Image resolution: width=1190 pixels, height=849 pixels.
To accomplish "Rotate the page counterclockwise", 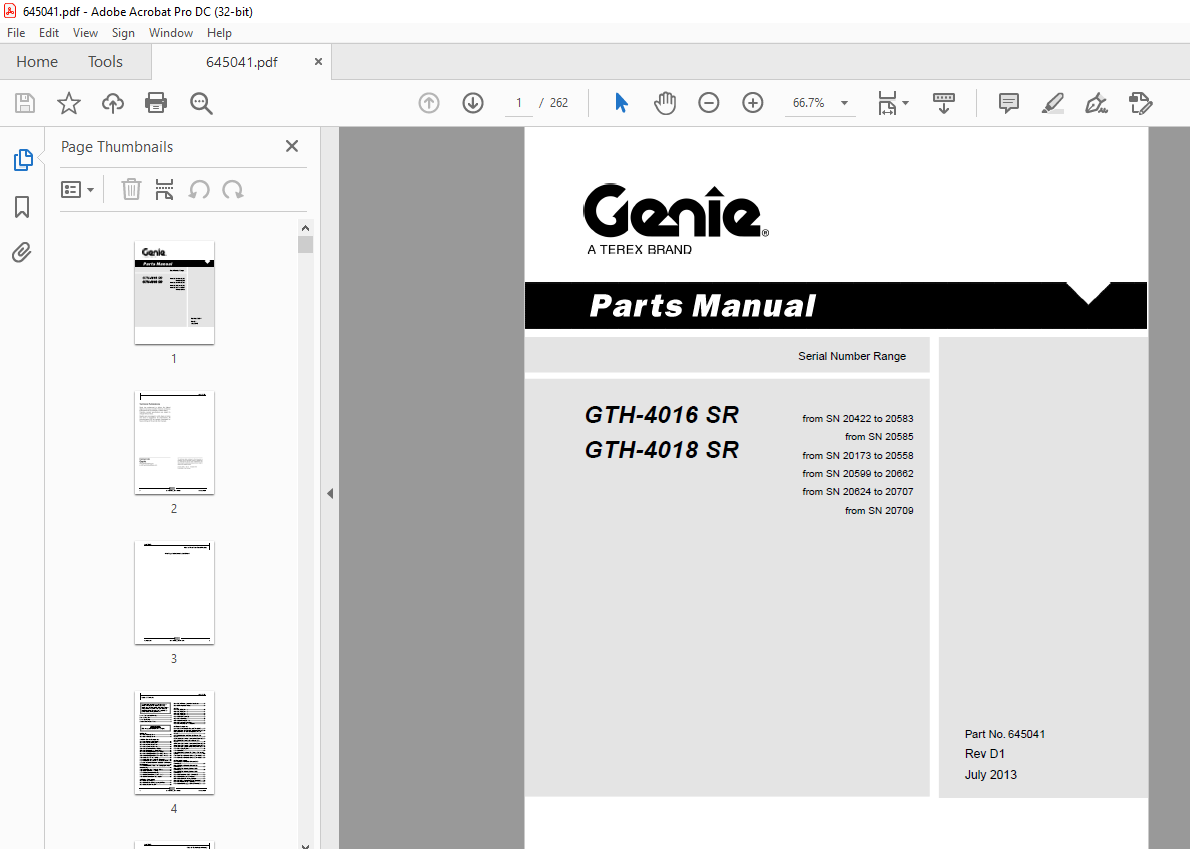I will [199, 190].
